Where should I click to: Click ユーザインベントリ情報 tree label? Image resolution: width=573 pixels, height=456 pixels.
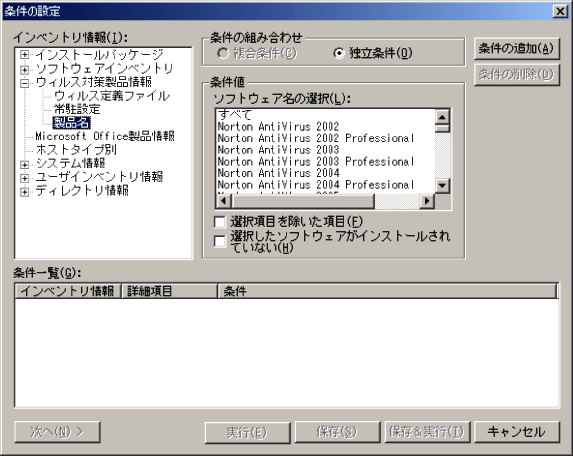point(99,177)
